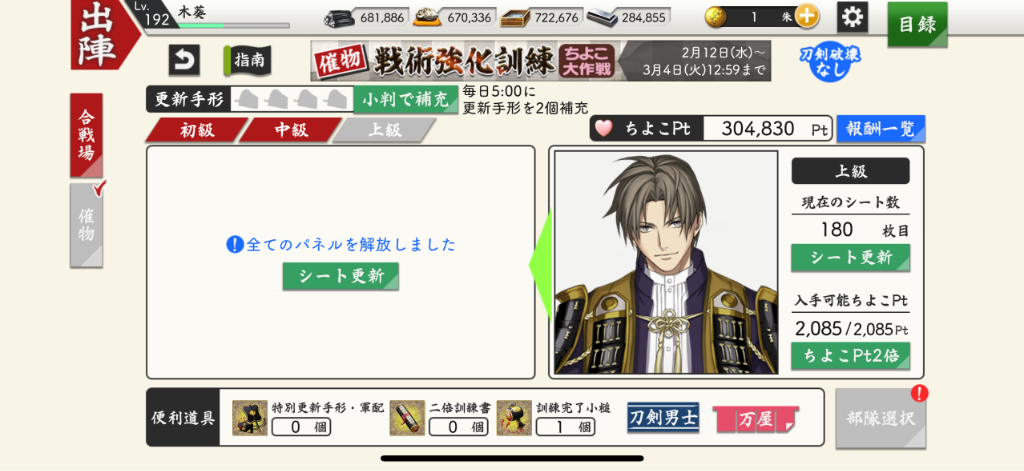
Task: Open the 合戦場 side tab
Action: pyautogui.click(x=86, y=135)
